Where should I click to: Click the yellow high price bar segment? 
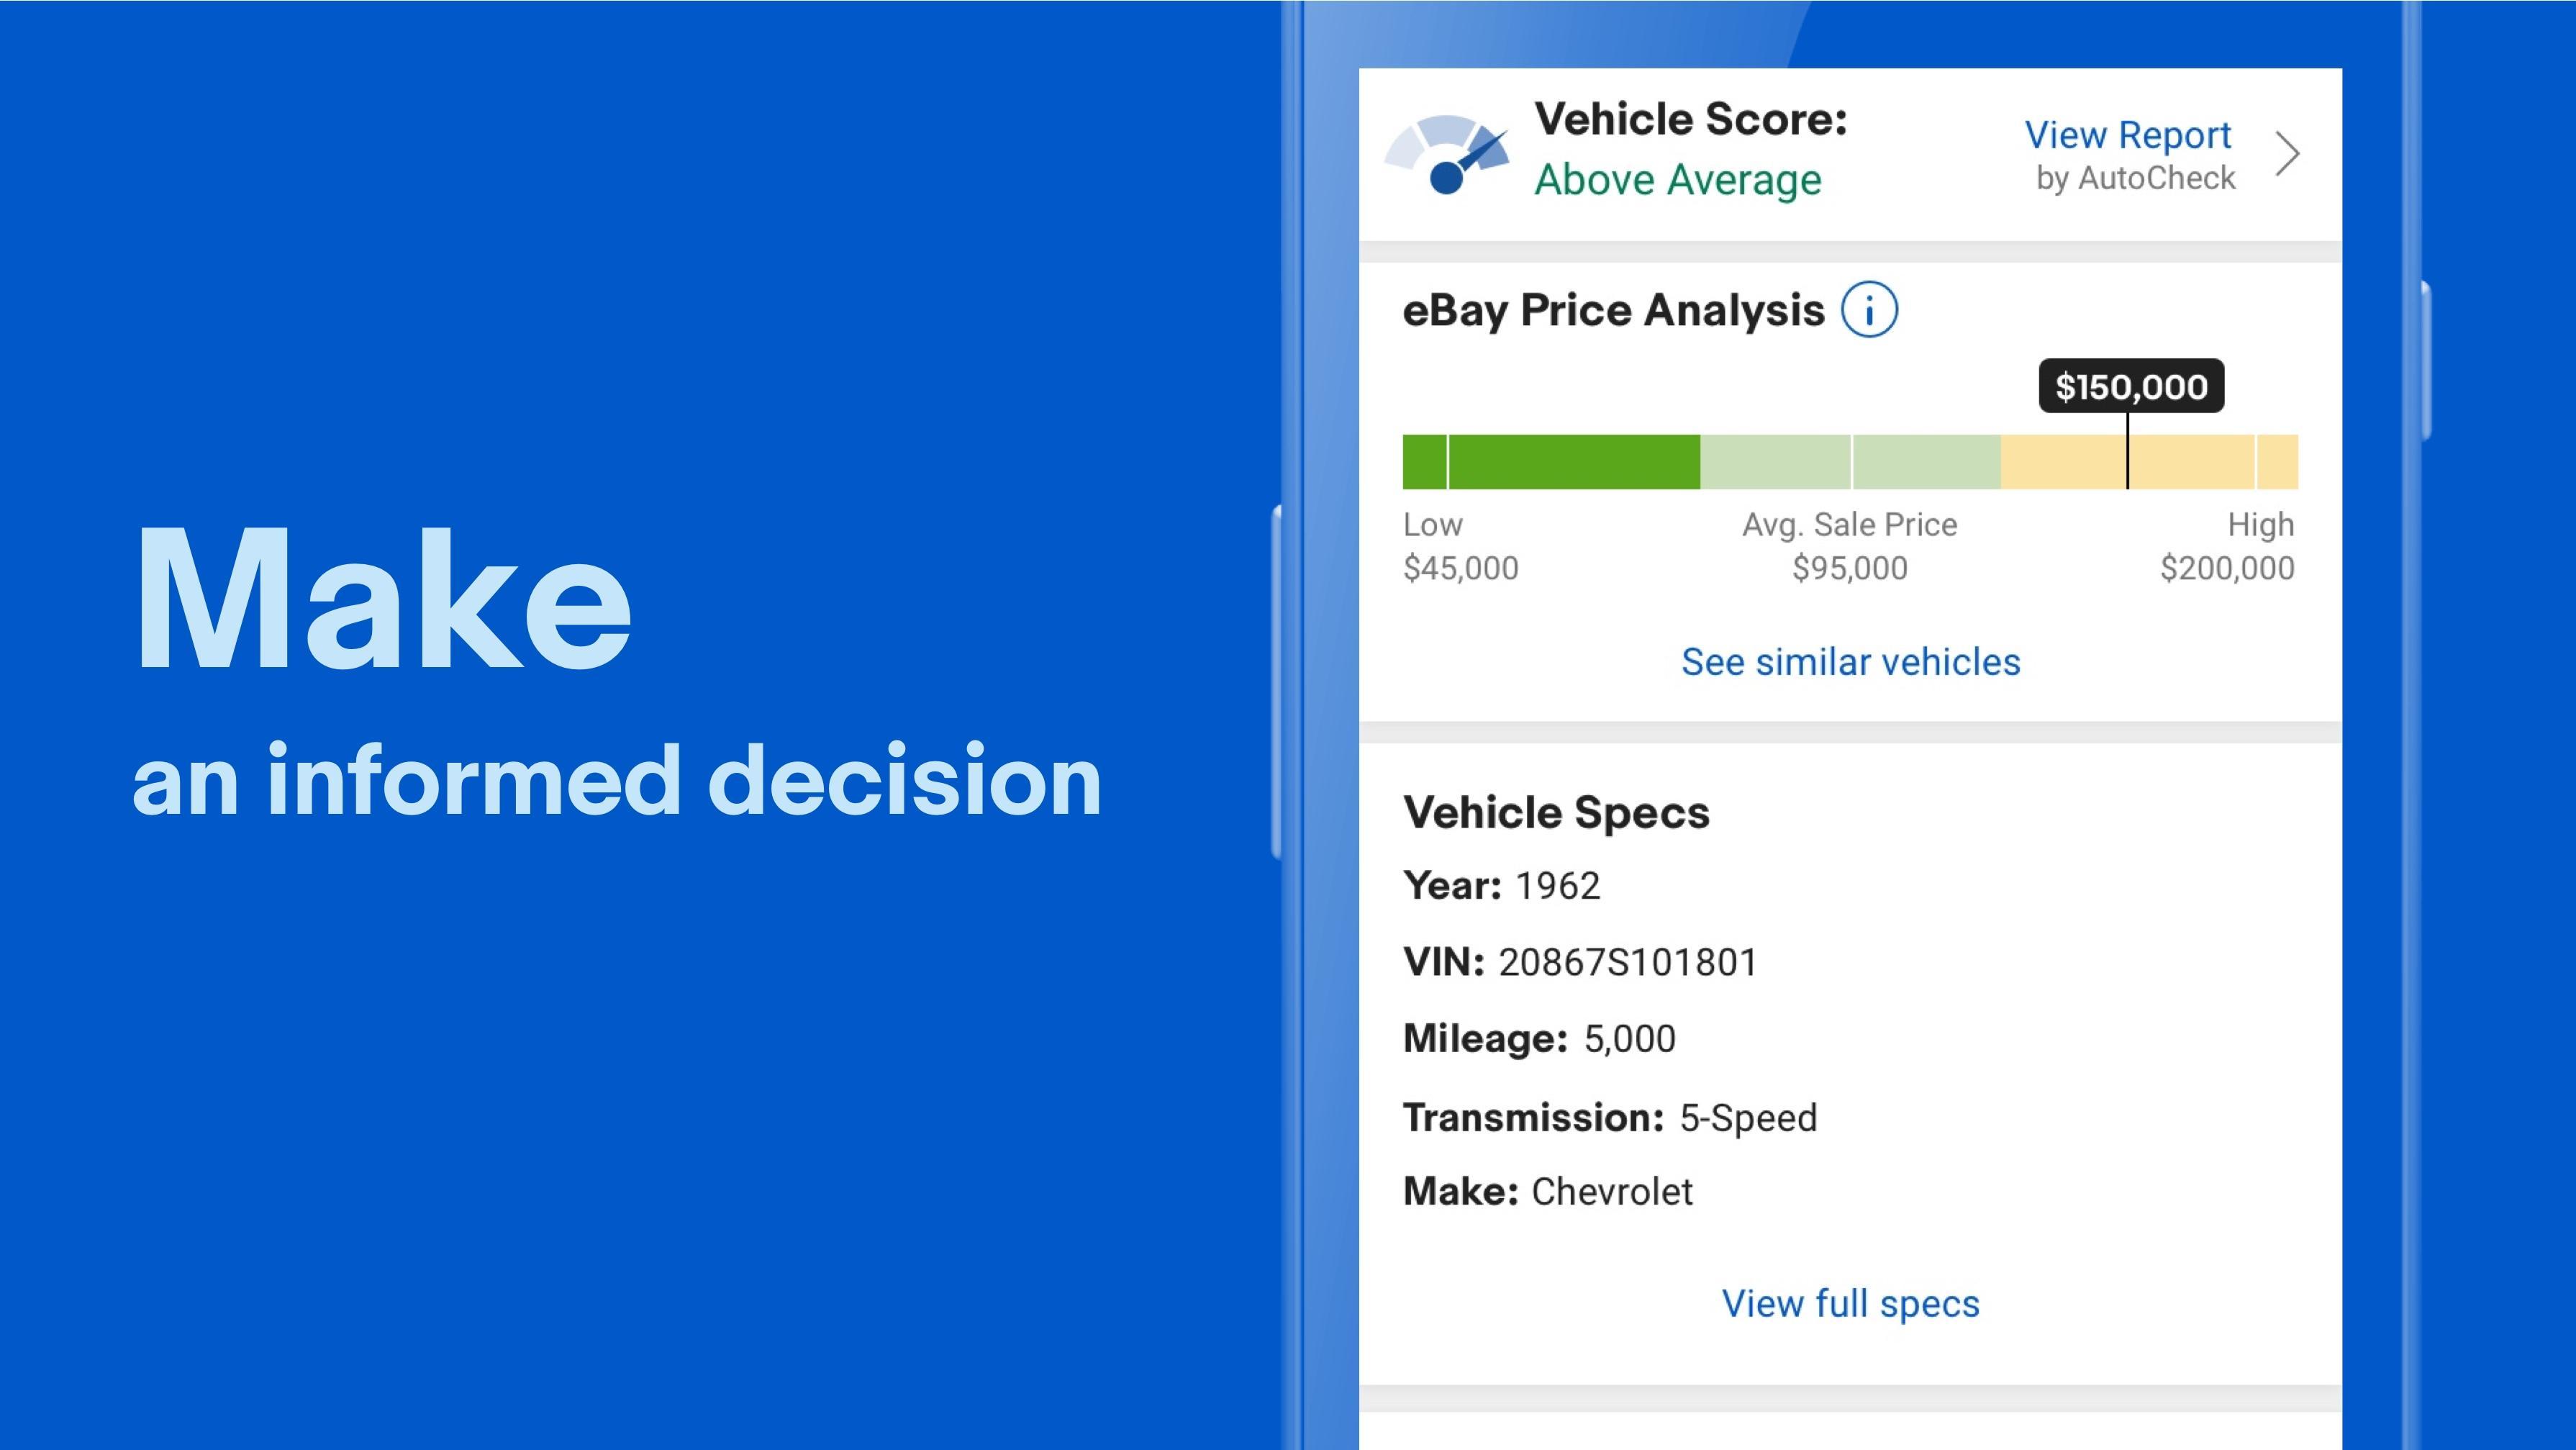(2149, 462)
